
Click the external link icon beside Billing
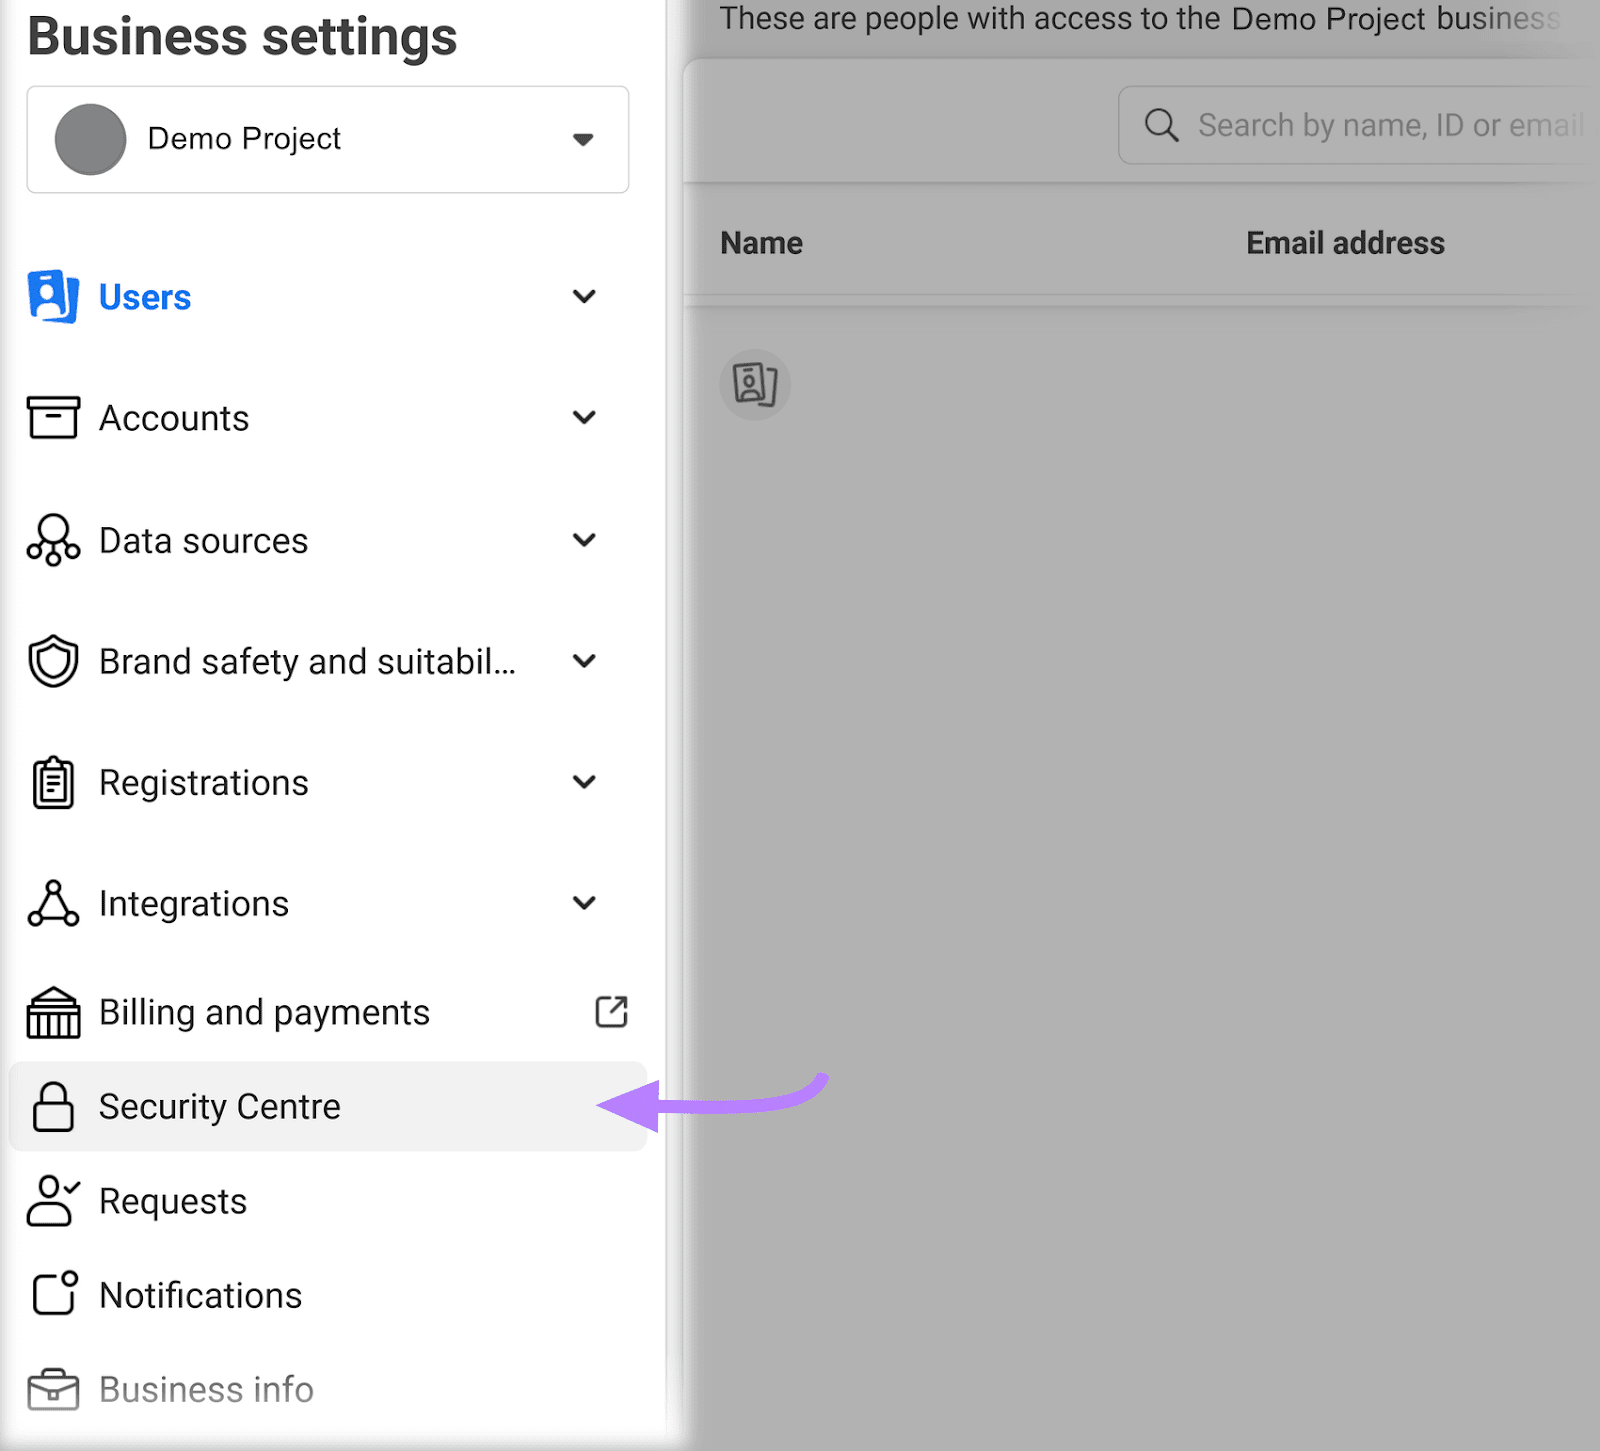click(611, 1012)
